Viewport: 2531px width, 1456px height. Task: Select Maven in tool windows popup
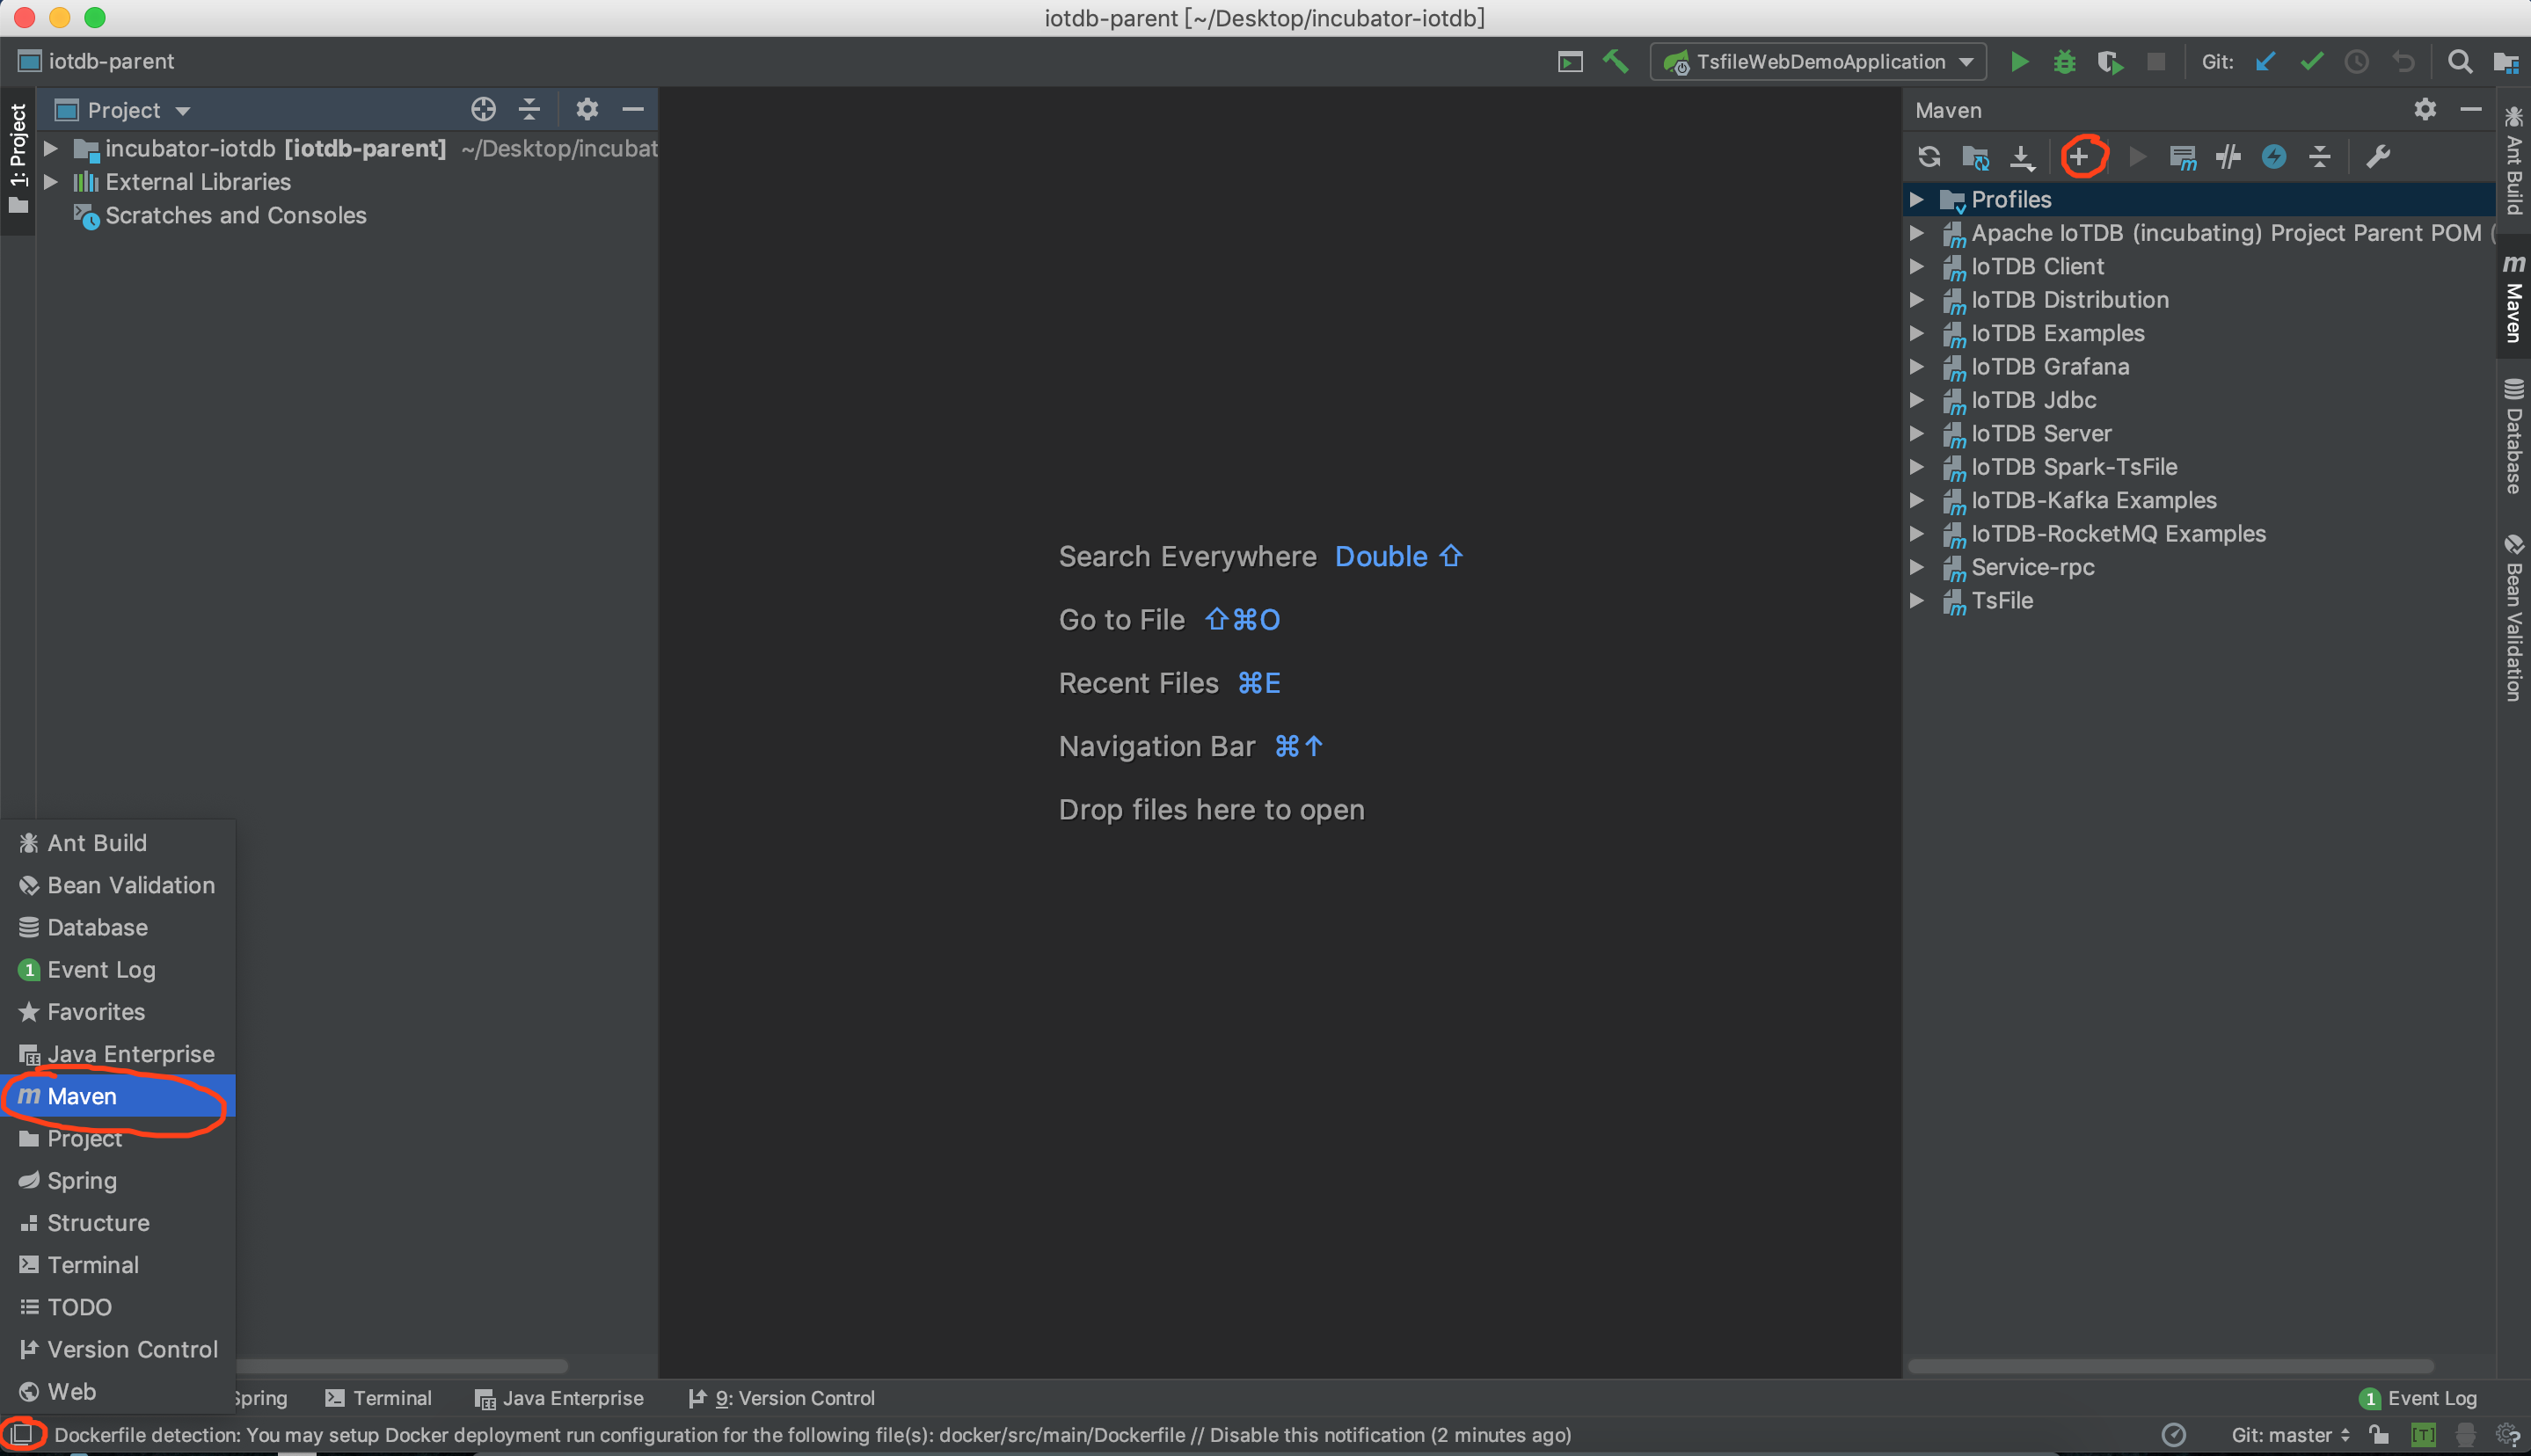118,1096
